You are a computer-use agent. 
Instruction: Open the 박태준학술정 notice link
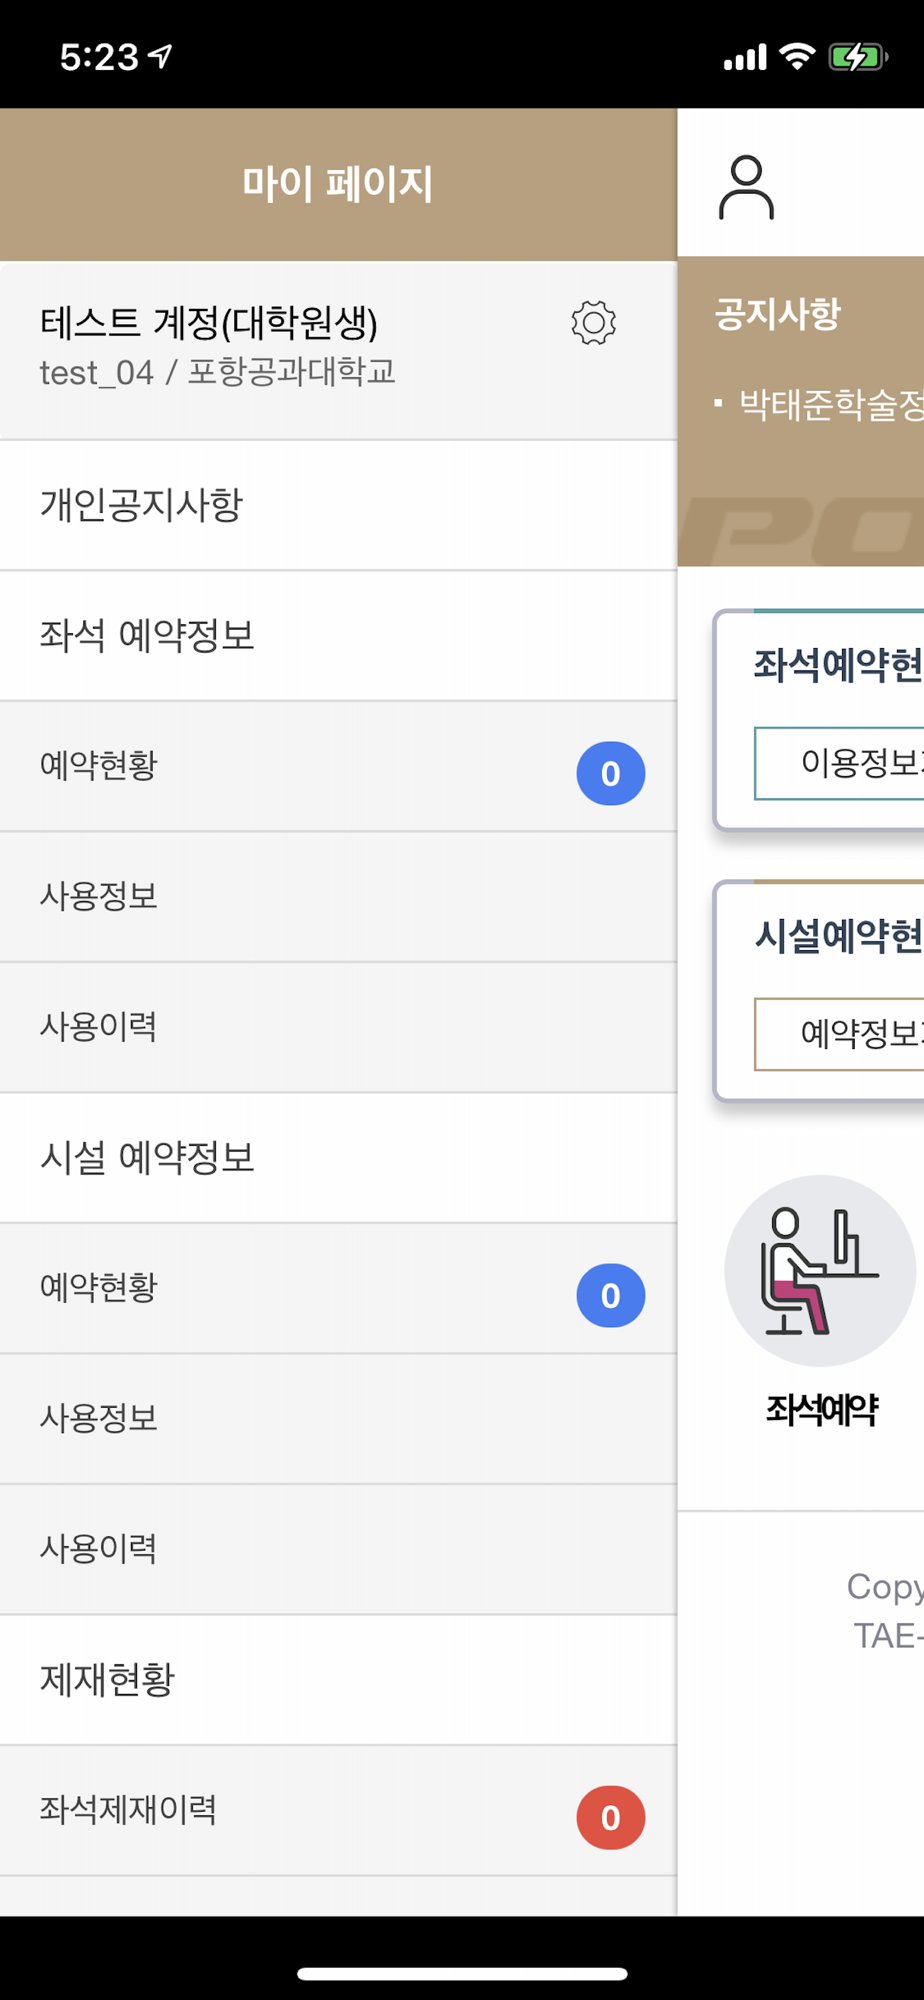pos(830,405)
